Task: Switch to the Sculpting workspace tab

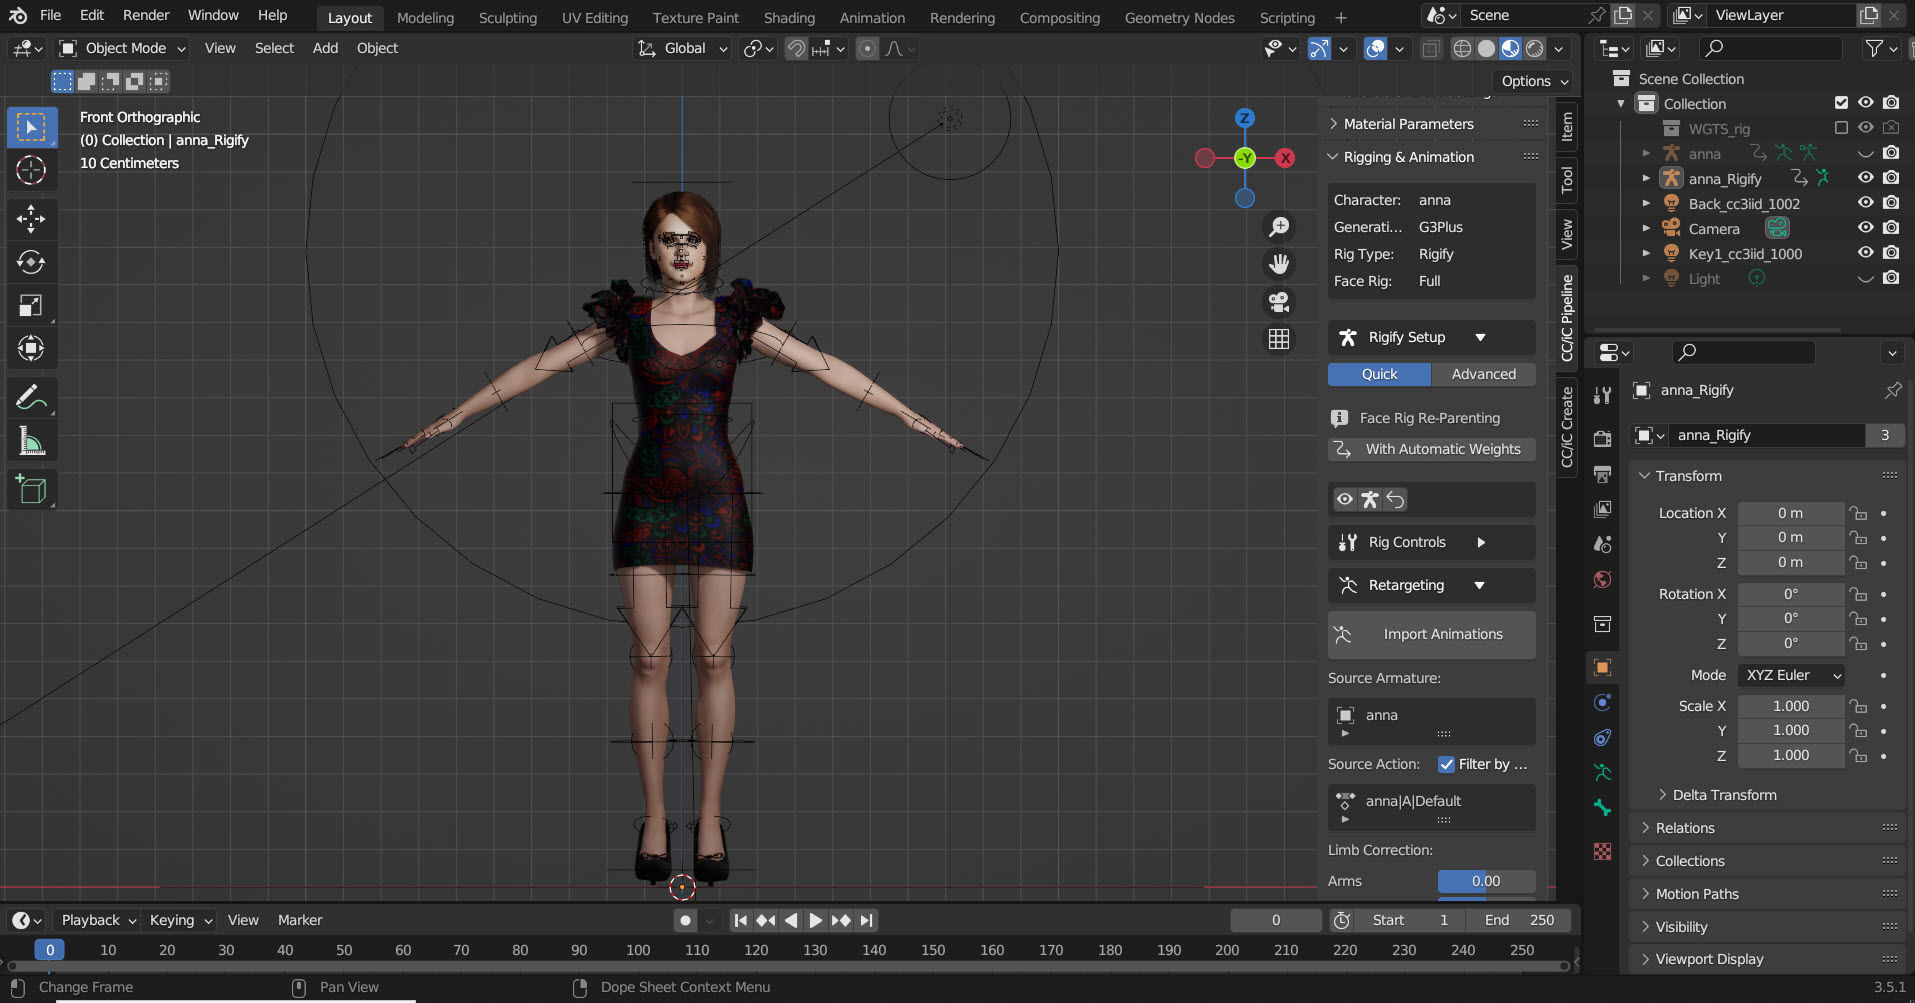Action: [x=507, y=18]
